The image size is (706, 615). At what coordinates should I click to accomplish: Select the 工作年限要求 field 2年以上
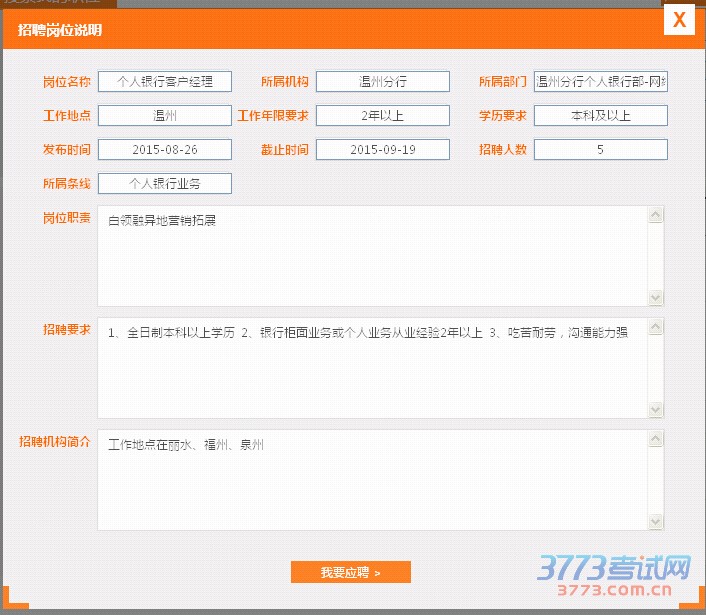(383, 116)
